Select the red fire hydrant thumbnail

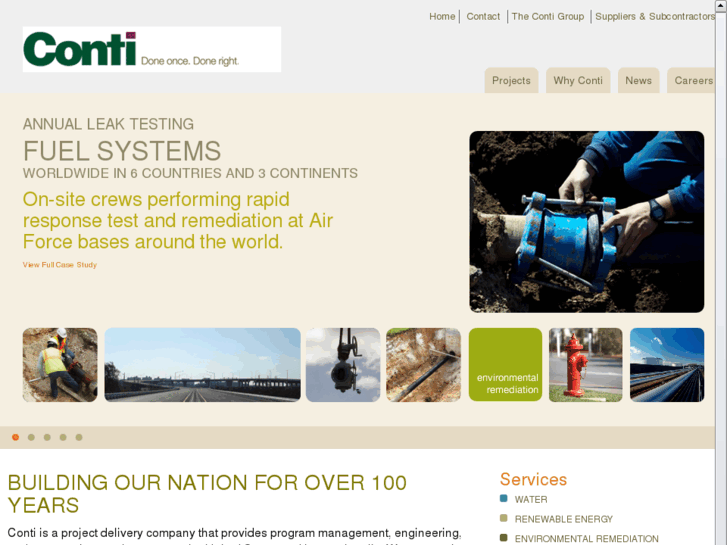click(586, 365)
